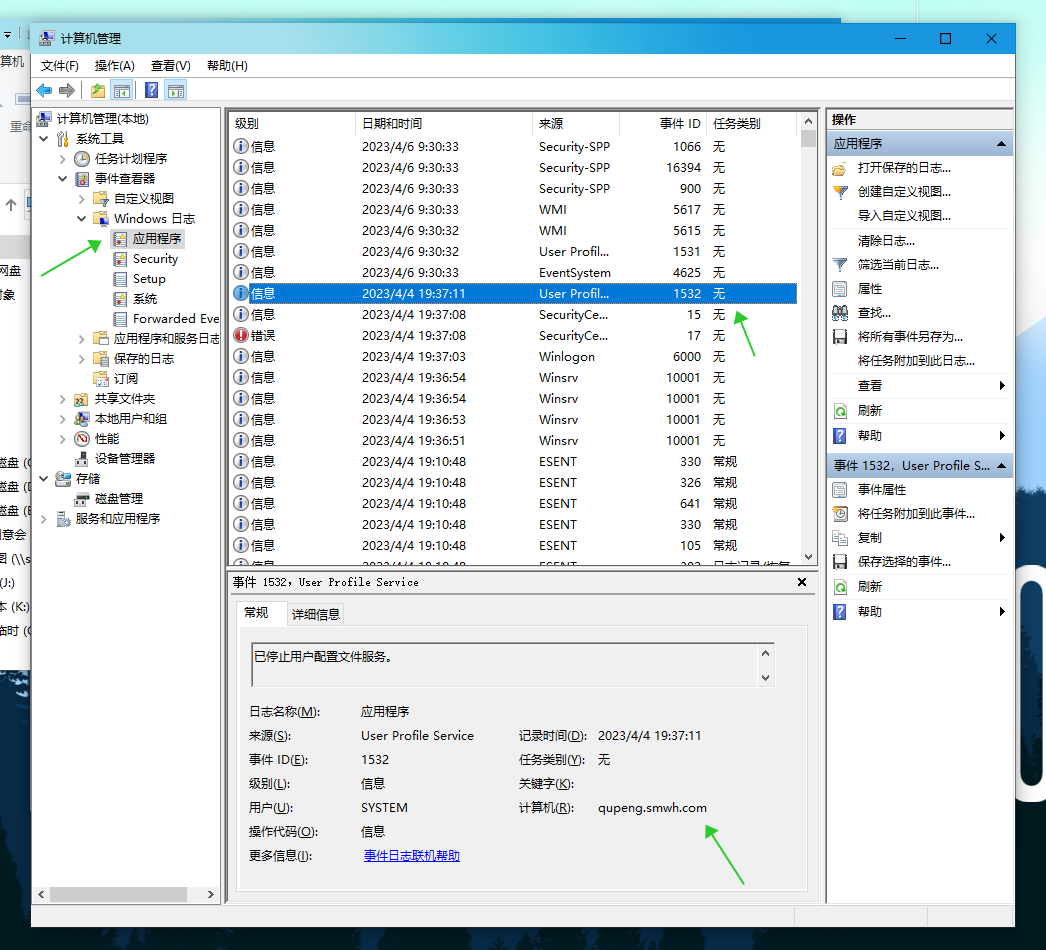Click 保存选择的事件 disk action
The width and height of the screenshot is (1046, 950).
(x=903, y=562)
